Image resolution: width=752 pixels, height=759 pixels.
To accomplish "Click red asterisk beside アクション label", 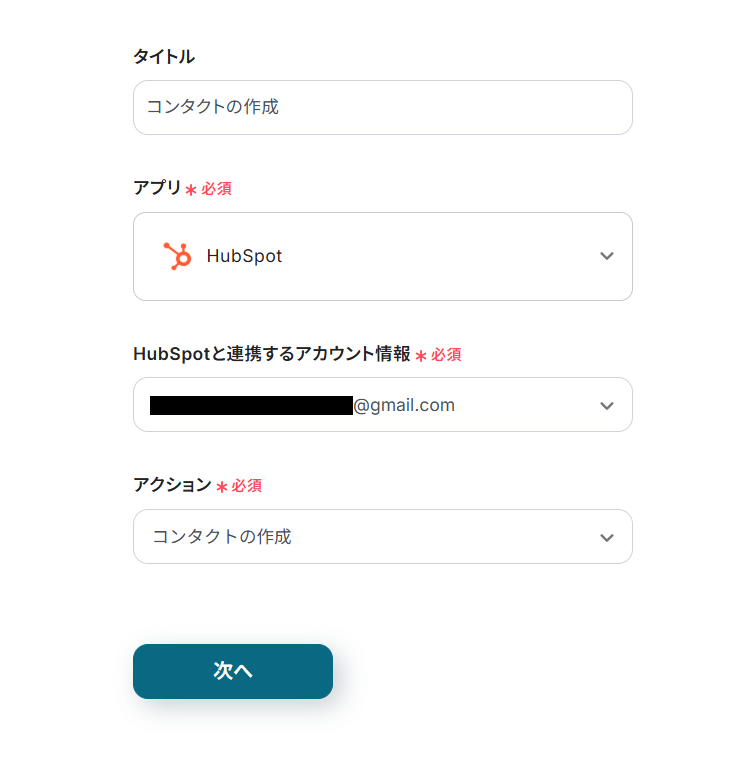I will tap(221, 487).
